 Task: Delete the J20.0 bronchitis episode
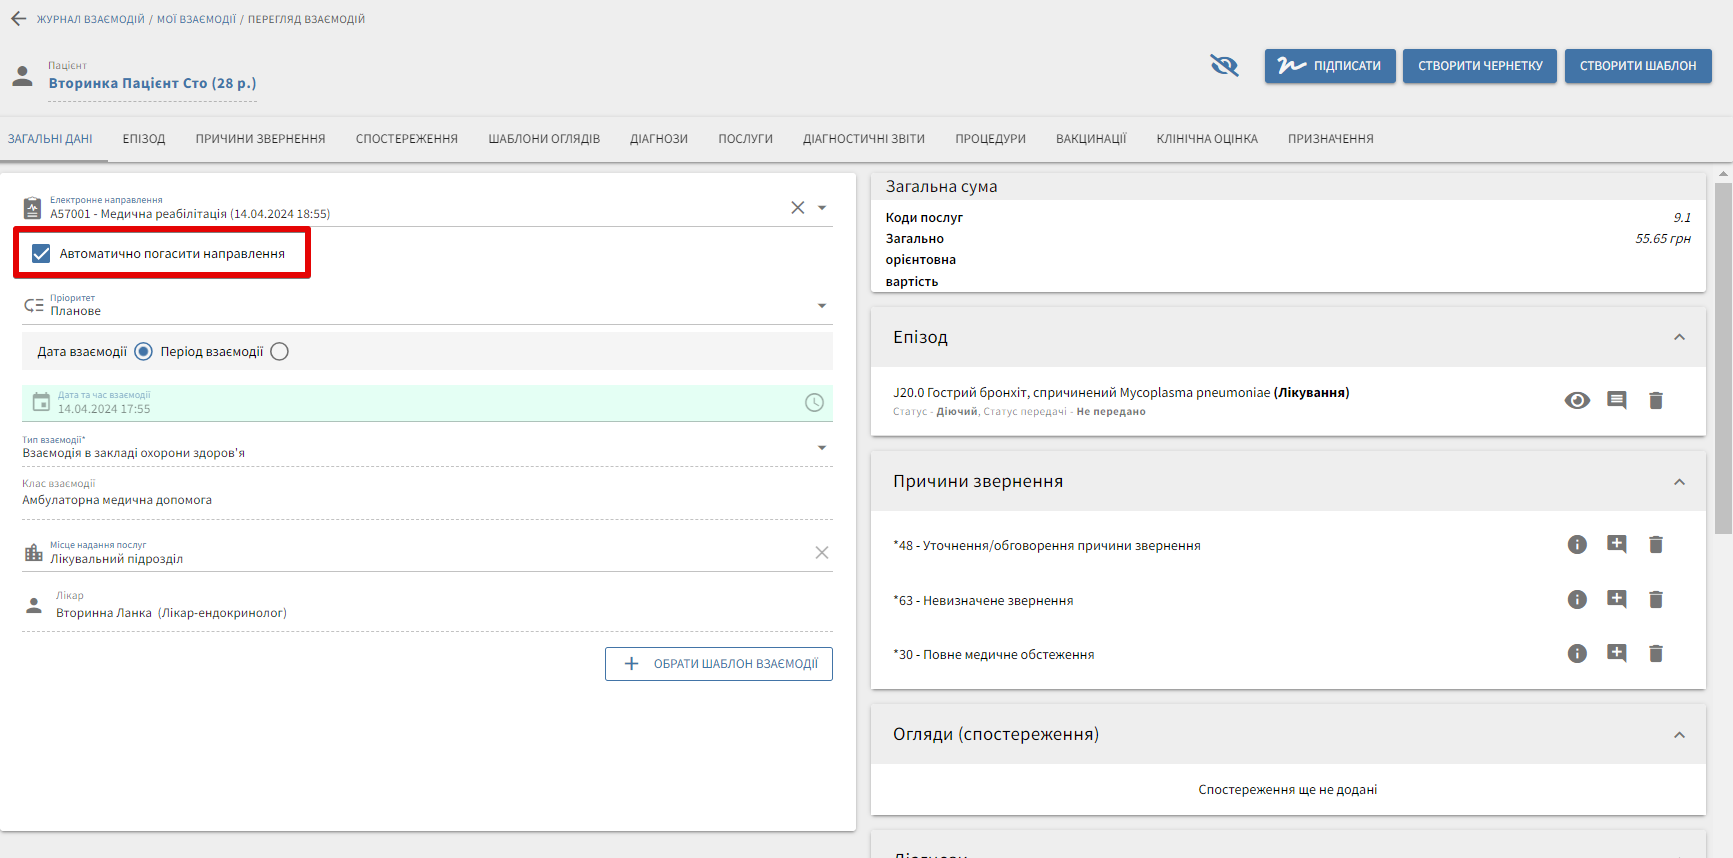click(1655, 401)
